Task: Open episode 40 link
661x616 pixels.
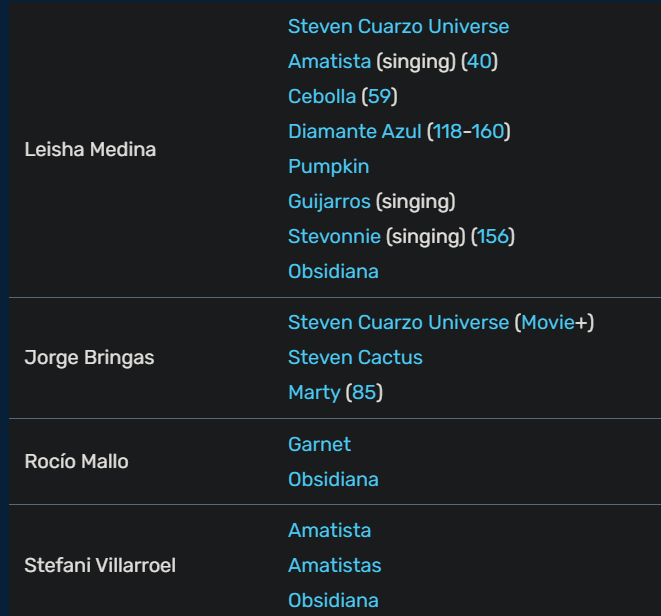Action: 479,62
